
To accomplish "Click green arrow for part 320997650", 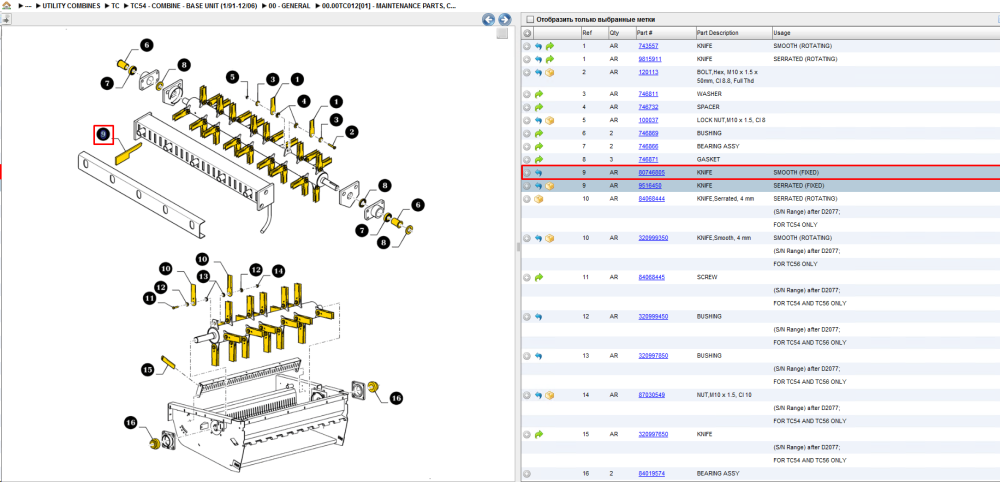I will click(x=538, y=434).
